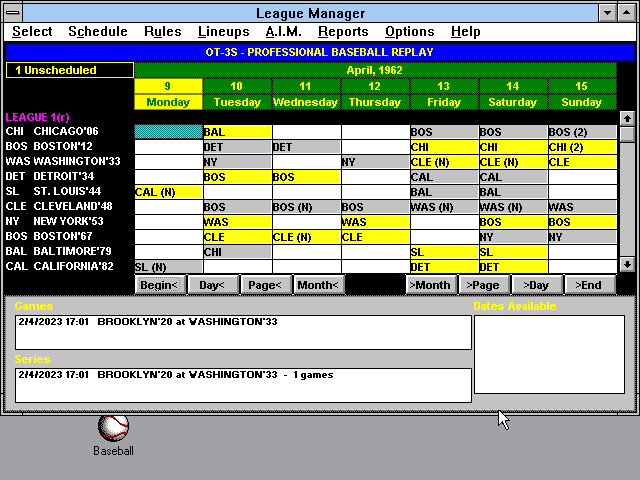Open the Reports menu
Image resolution: width=640 pixels, height=480 pixels.
pyautogui.click(x=343, y=32)
